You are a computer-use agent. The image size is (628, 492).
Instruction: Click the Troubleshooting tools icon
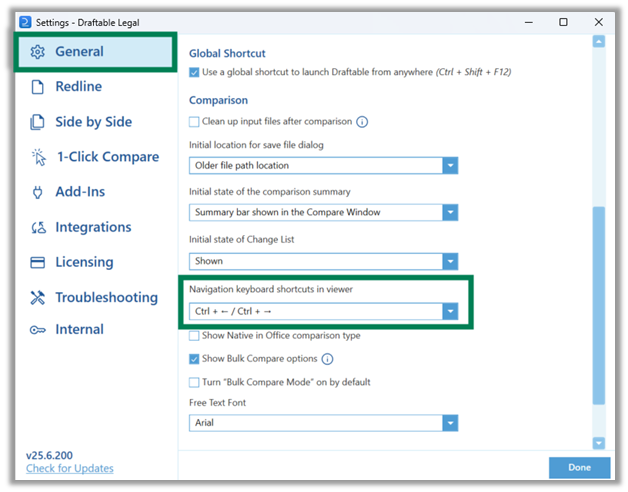tap(38, 298)
